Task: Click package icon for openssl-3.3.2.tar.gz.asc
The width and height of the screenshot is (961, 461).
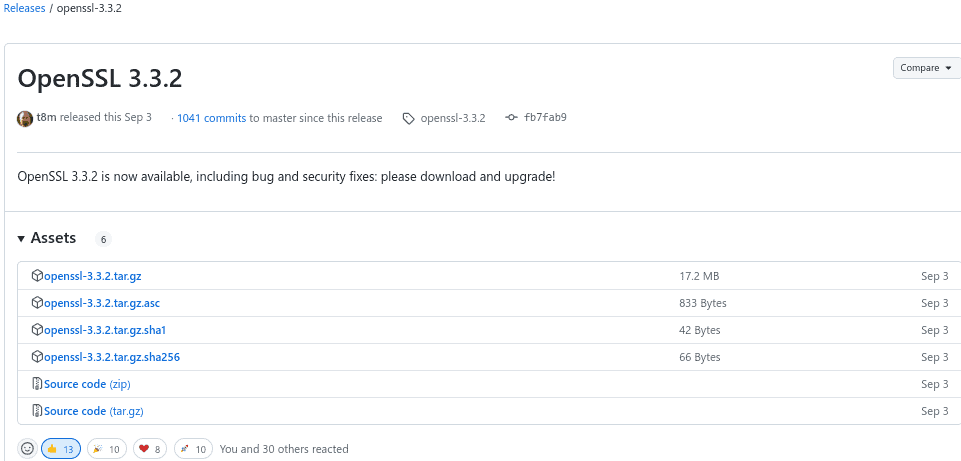Action: 37,303
